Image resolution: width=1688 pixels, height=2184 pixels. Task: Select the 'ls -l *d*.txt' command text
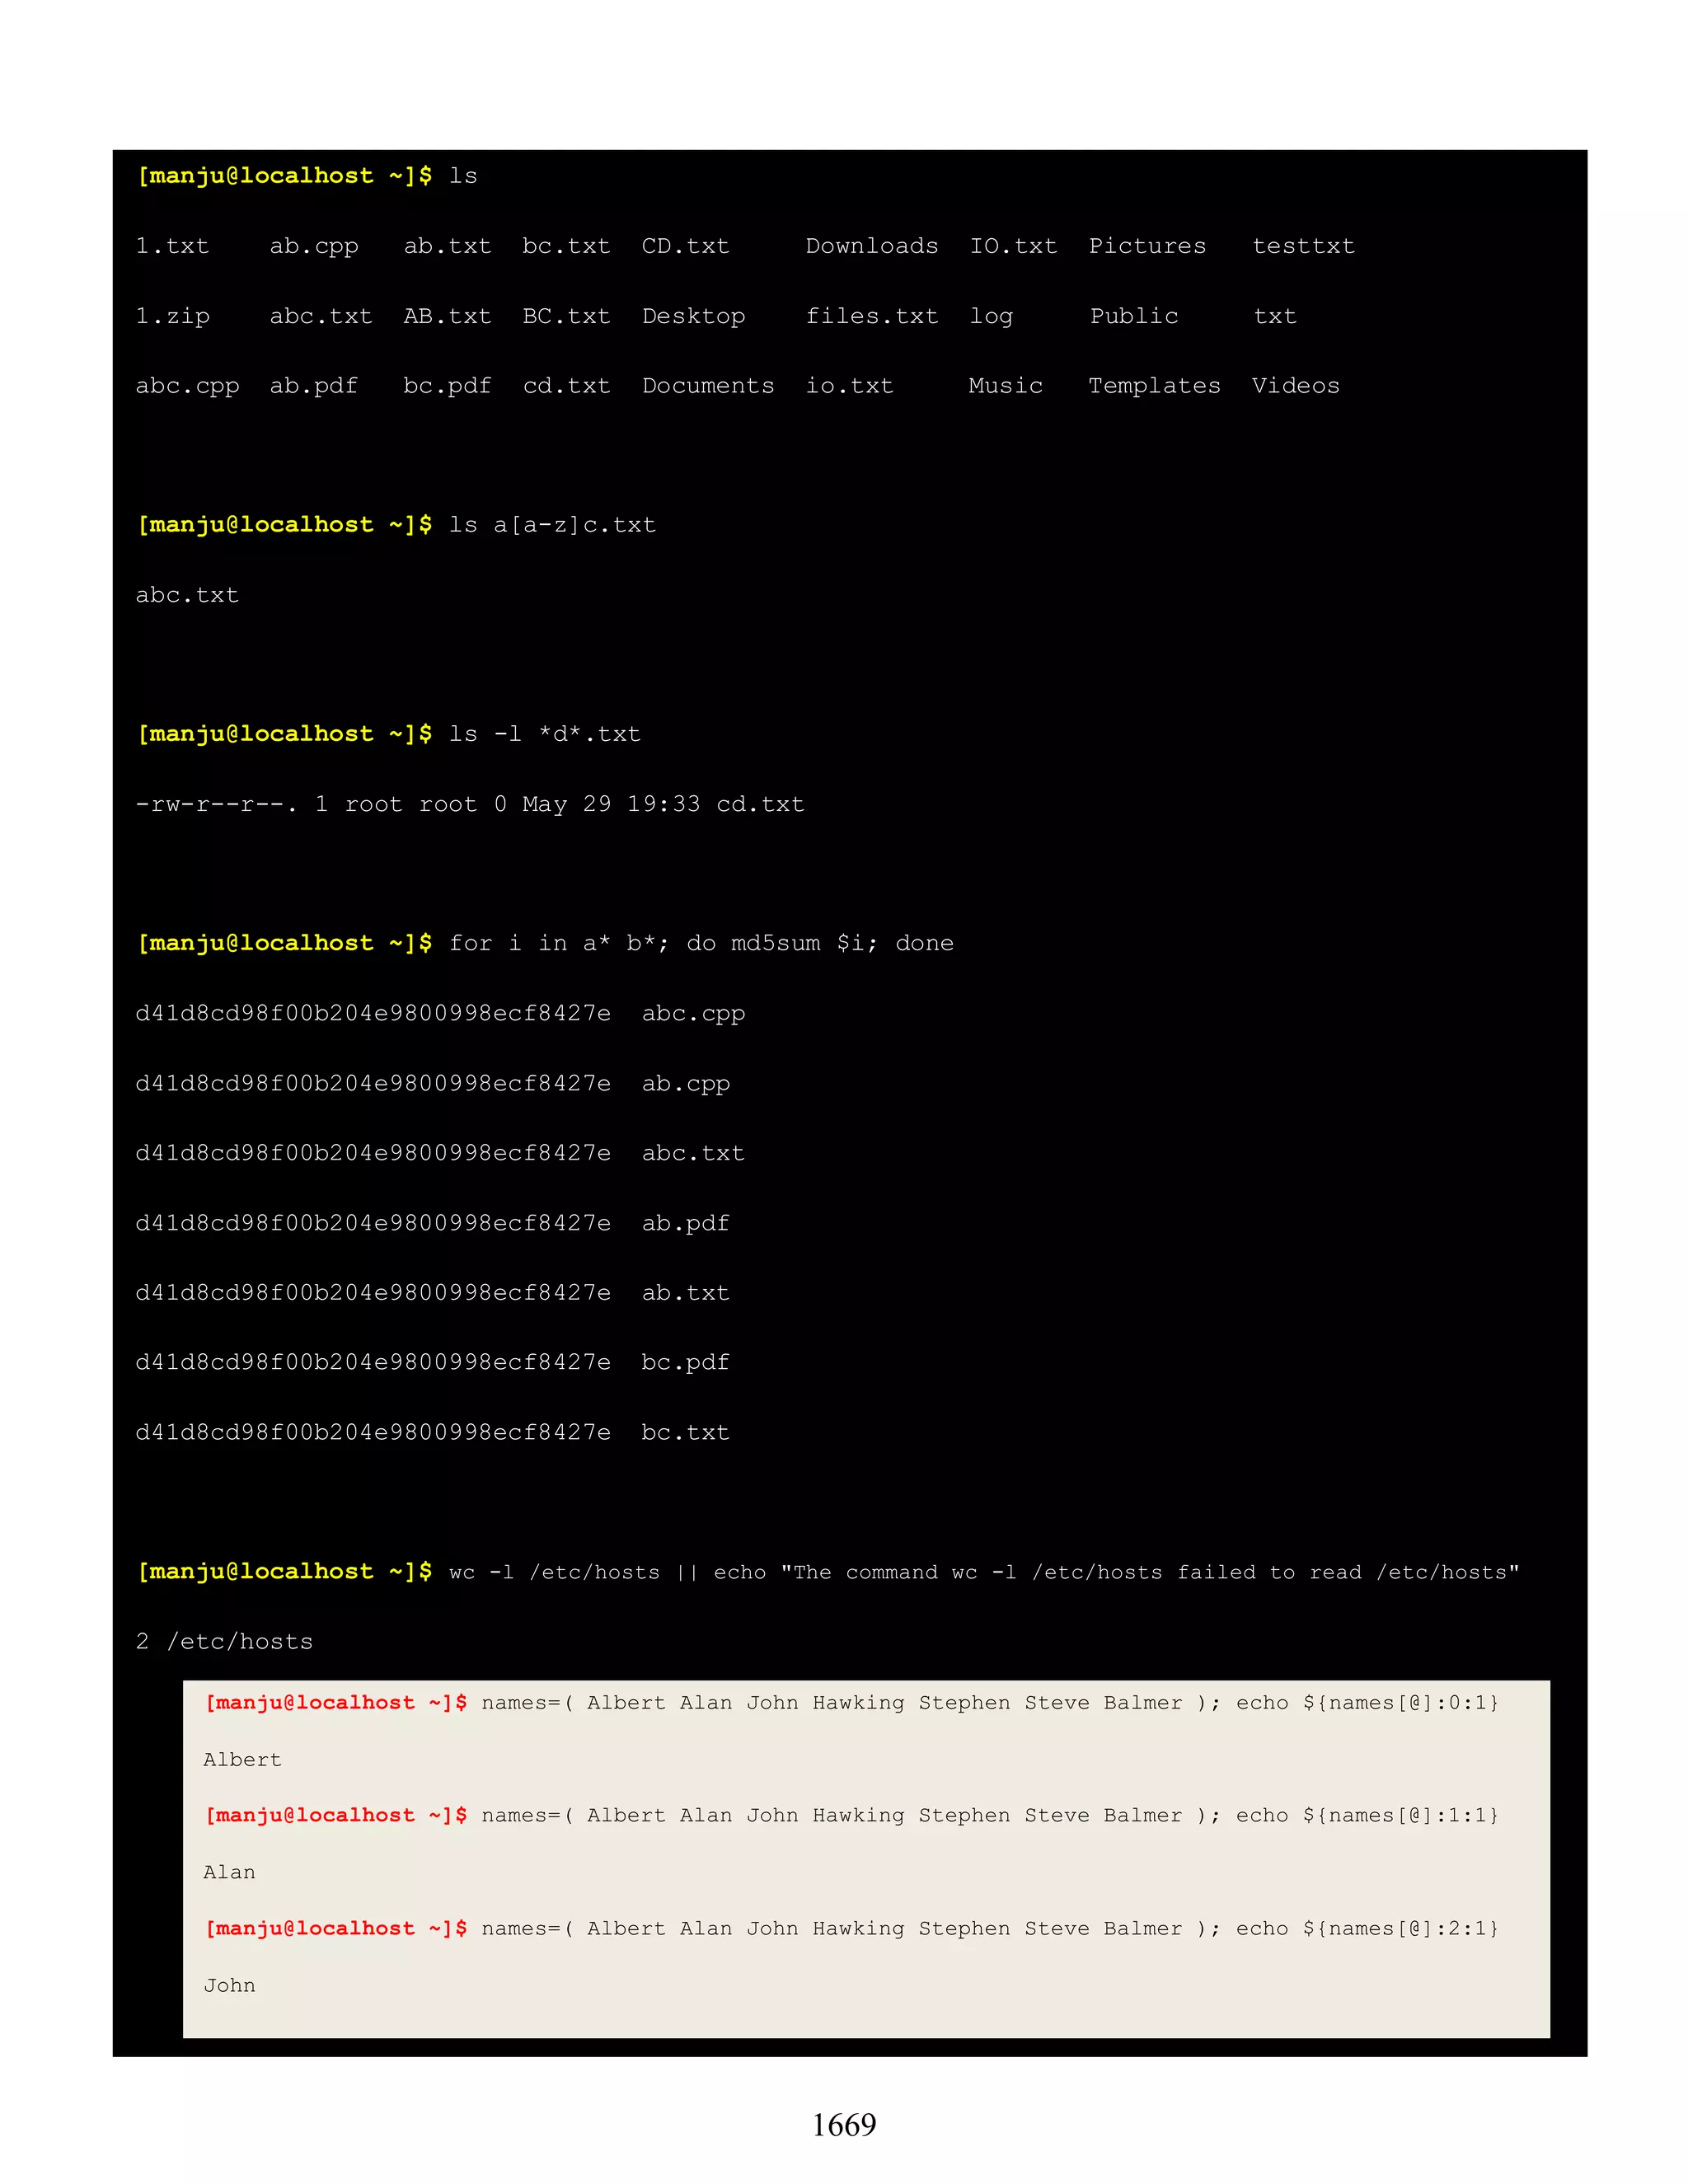tap(545, 734)
